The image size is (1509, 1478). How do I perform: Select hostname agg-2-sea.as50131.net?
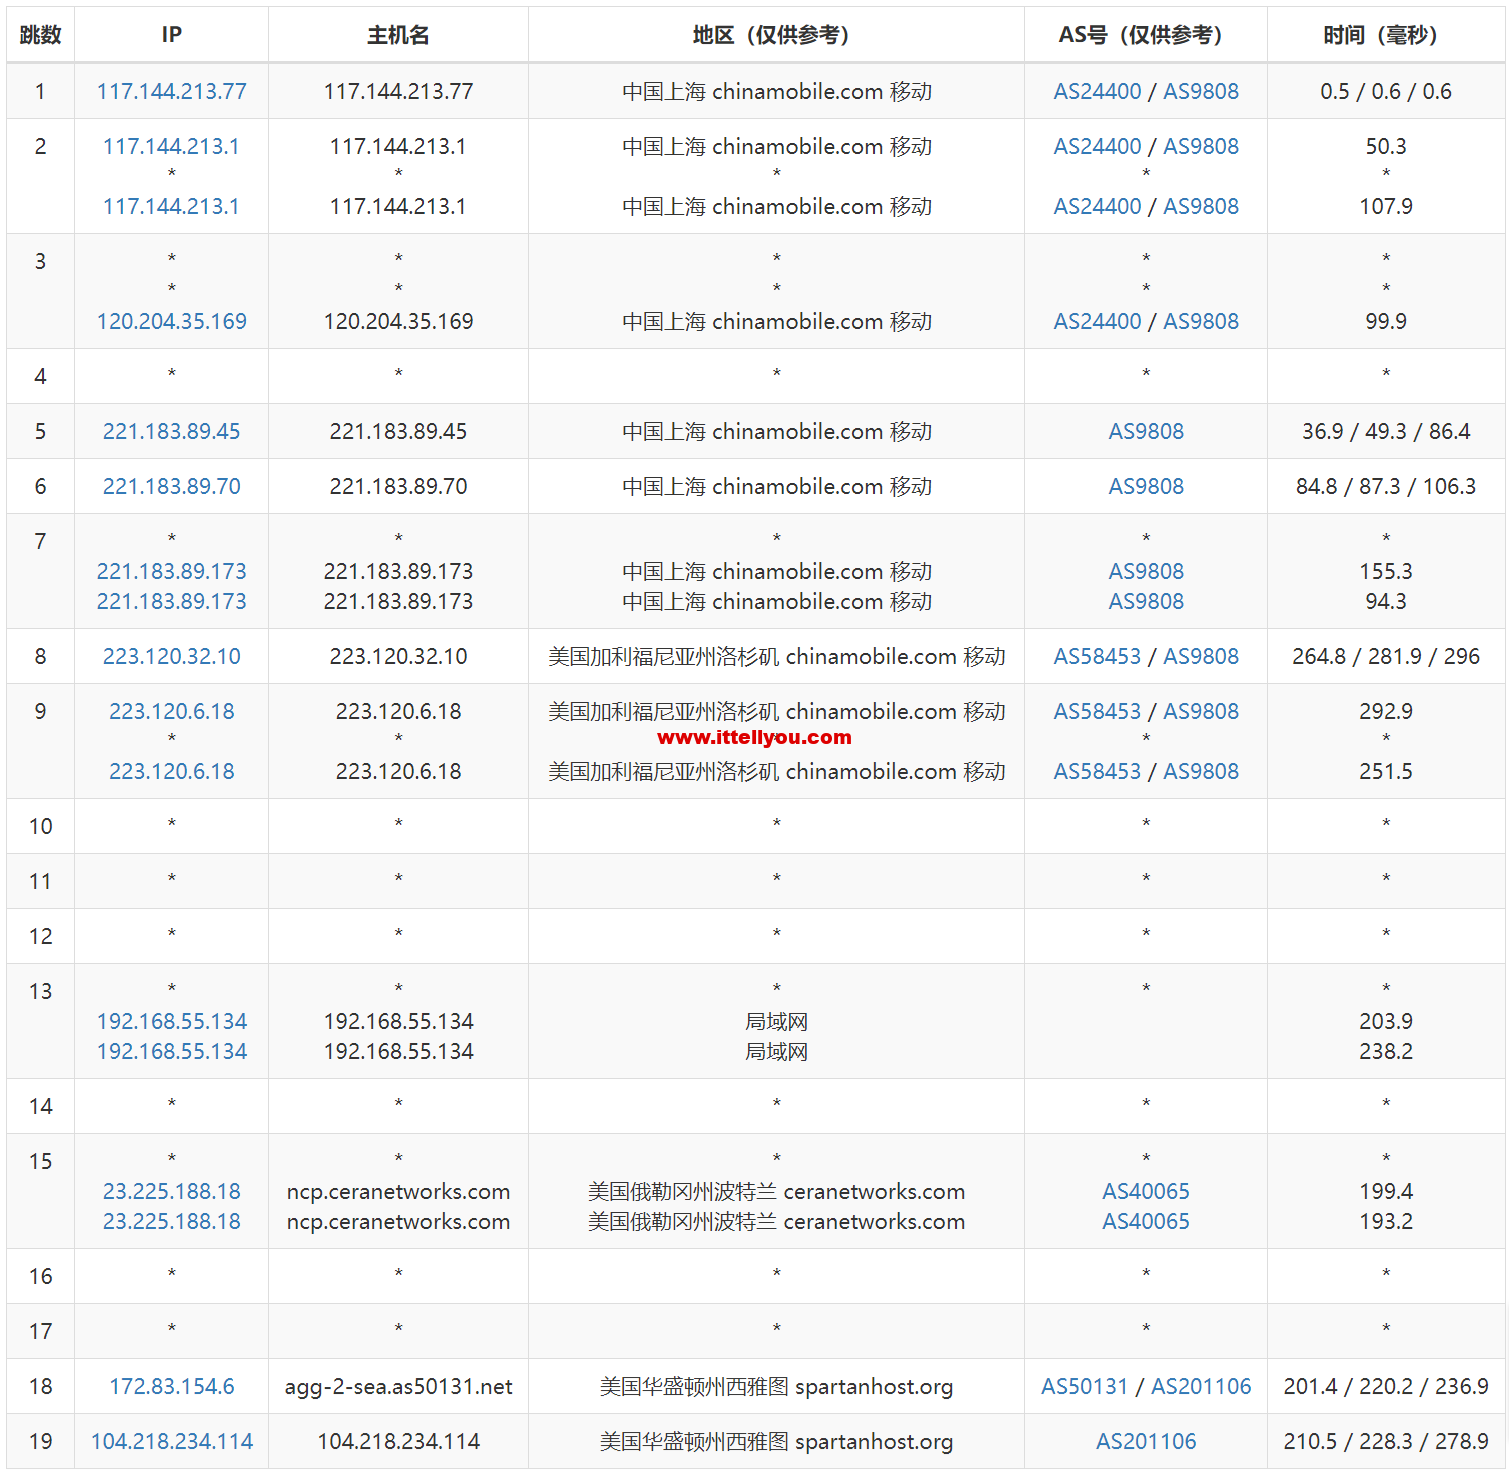[398, 1386]
